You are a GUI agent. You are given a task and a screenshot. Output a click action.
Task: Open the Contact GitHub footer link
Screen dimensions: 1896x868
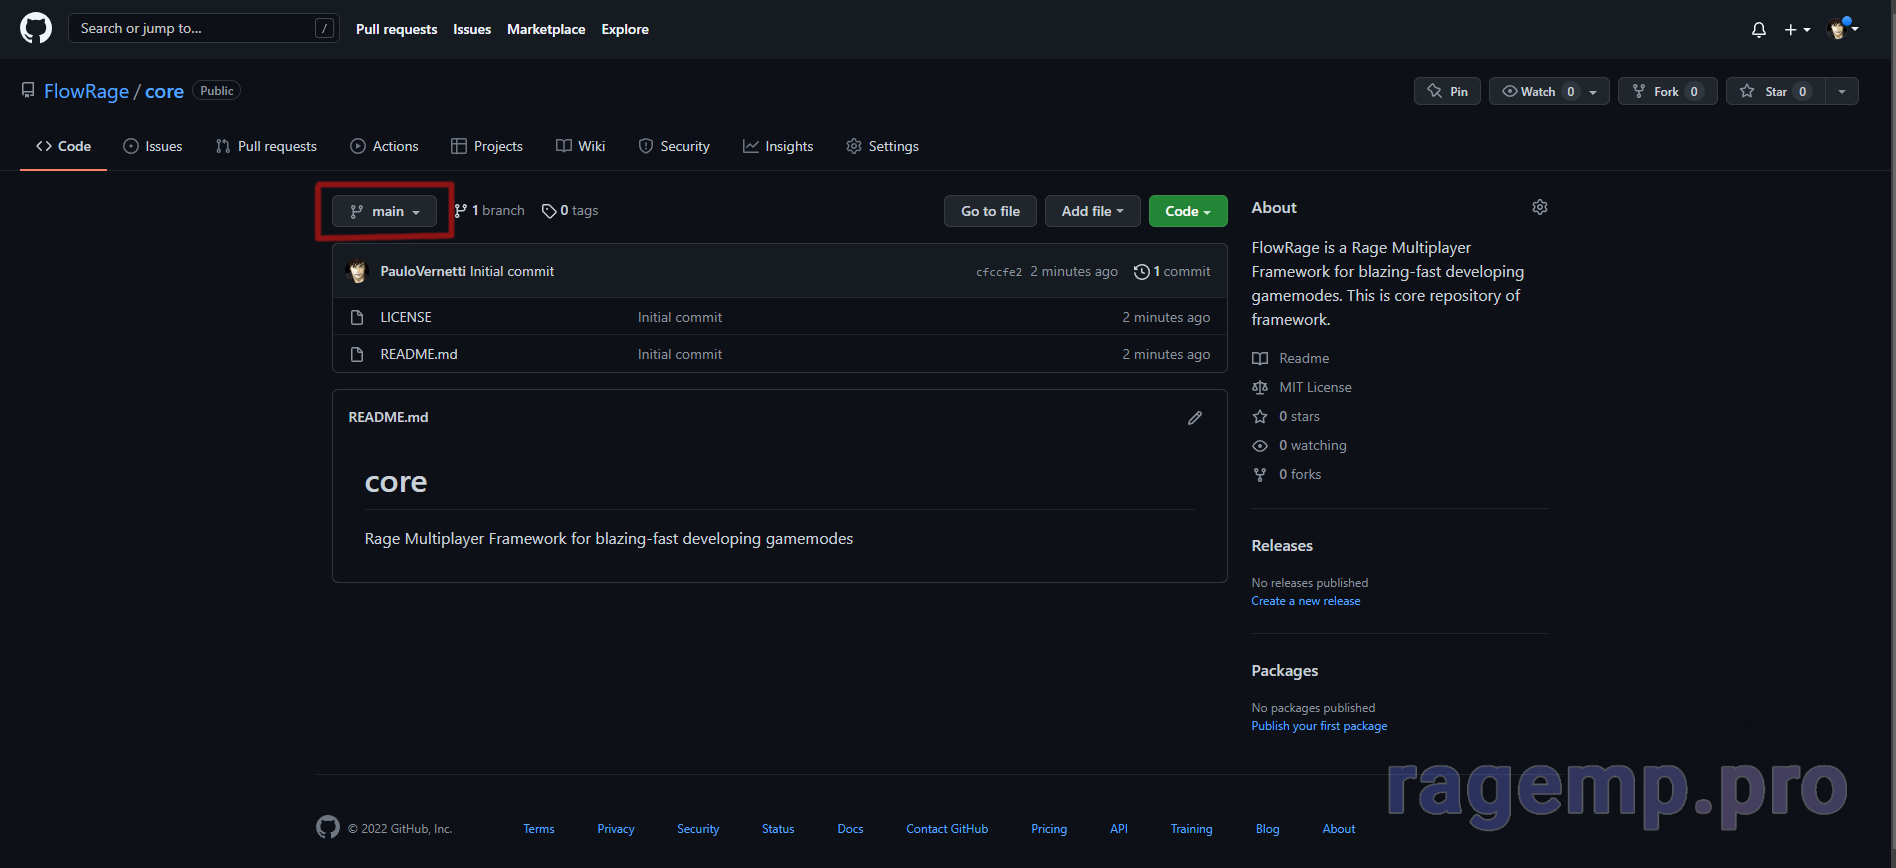click(x=947, y=829)
